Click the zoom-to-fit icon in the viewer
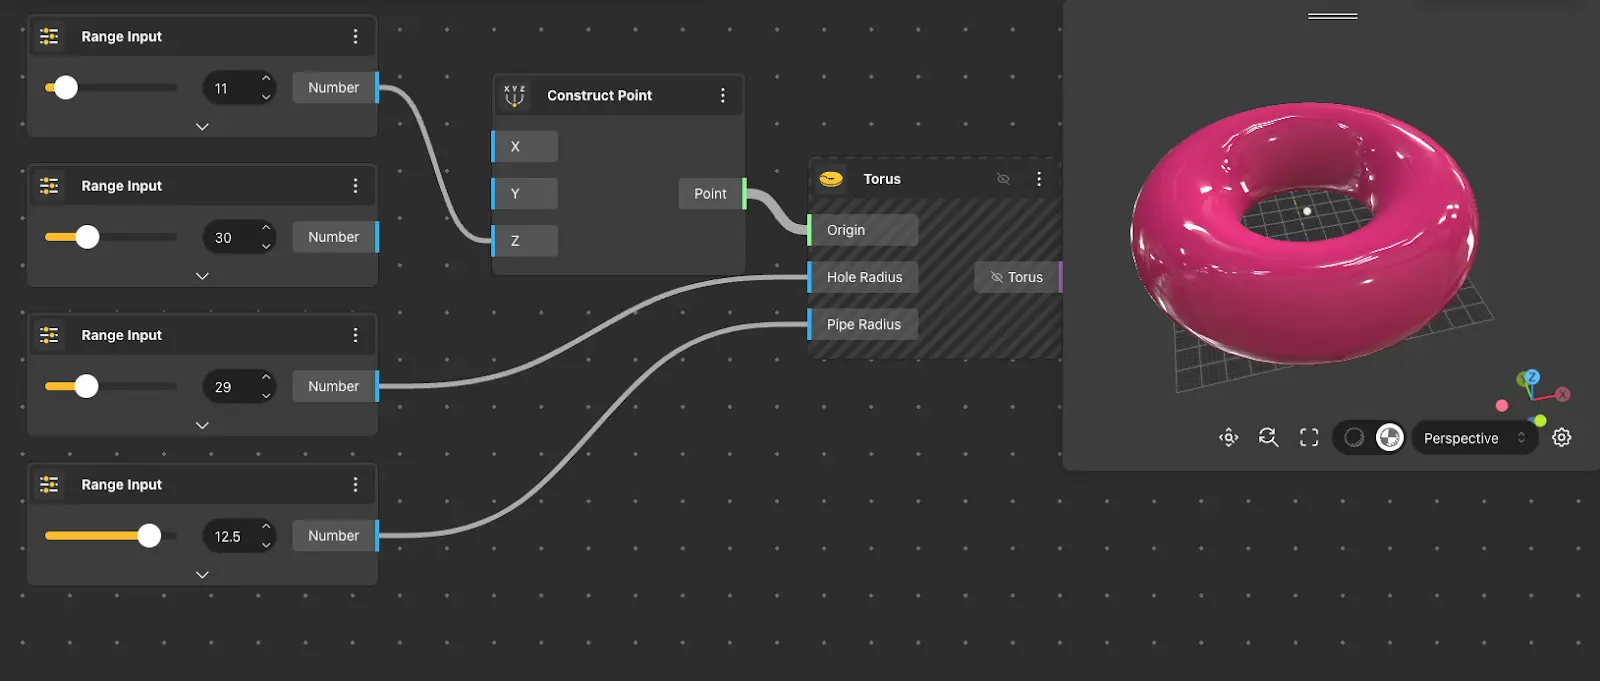This screenshot has width=1600, height=681. 1229,438
